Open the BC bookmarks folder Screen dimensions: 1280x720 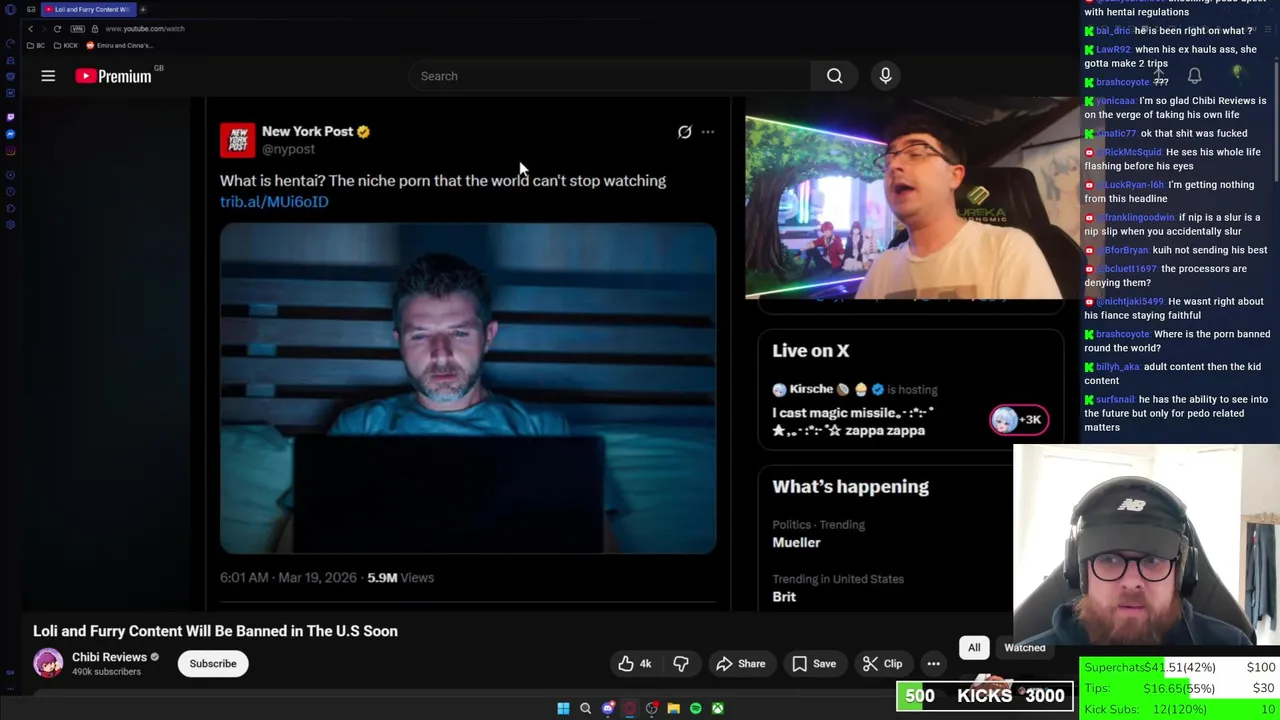(37, 46)
